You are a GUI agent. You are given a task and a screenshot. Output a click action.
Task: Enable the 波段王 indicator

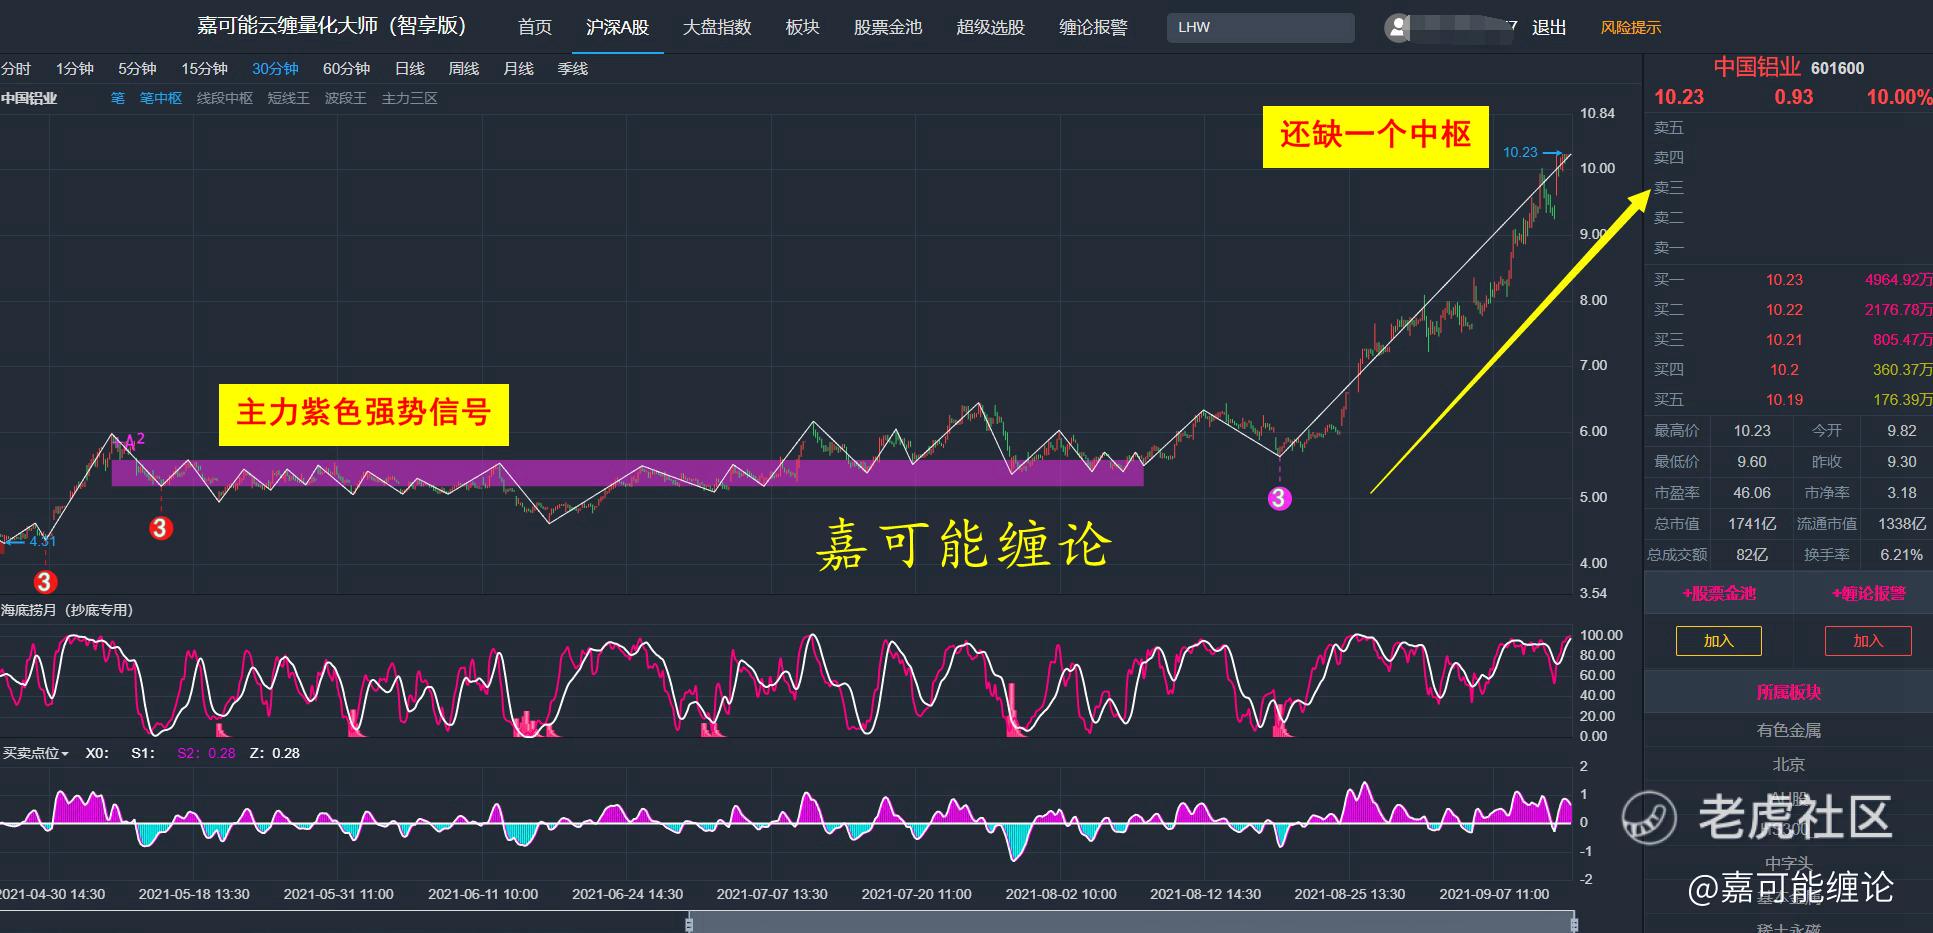pyautogui.click(x=346, y=98)
